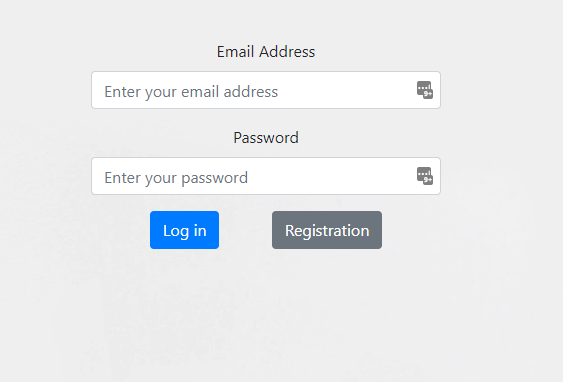Click the Log in button
The height and width of the screenshot is (382, 563).
click(x=185, y=230)
